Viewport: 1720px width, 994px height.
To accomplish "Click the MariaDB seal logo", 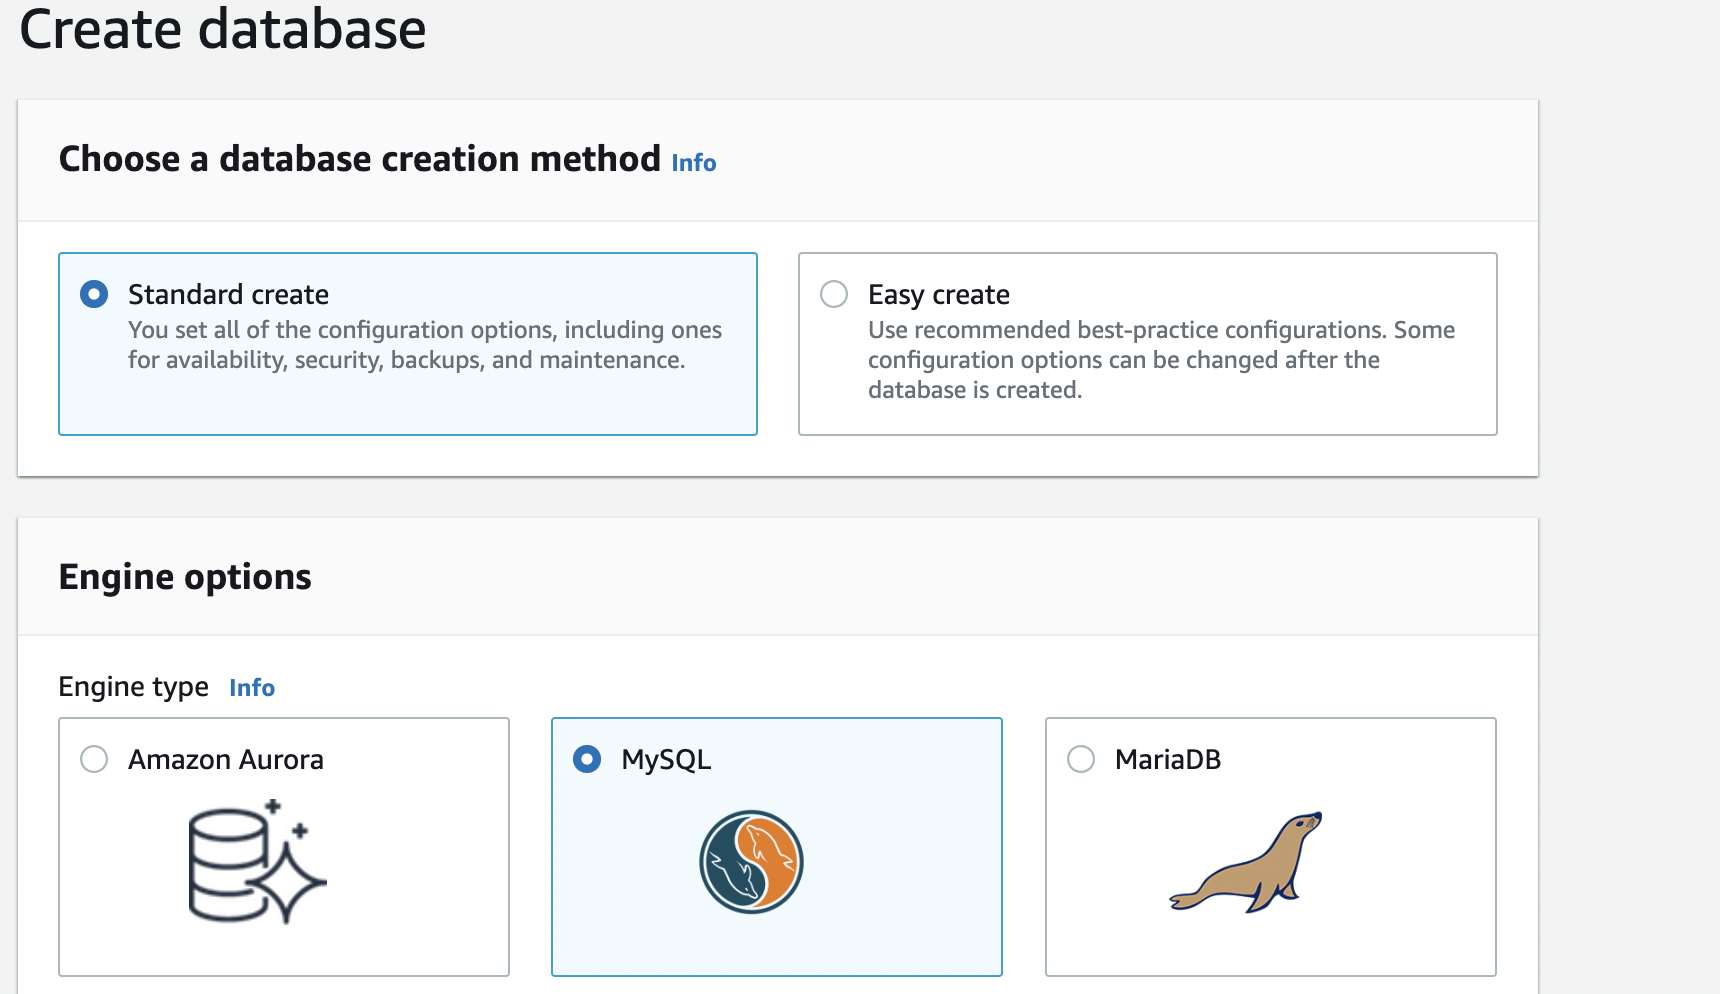I will (1245, 862).
